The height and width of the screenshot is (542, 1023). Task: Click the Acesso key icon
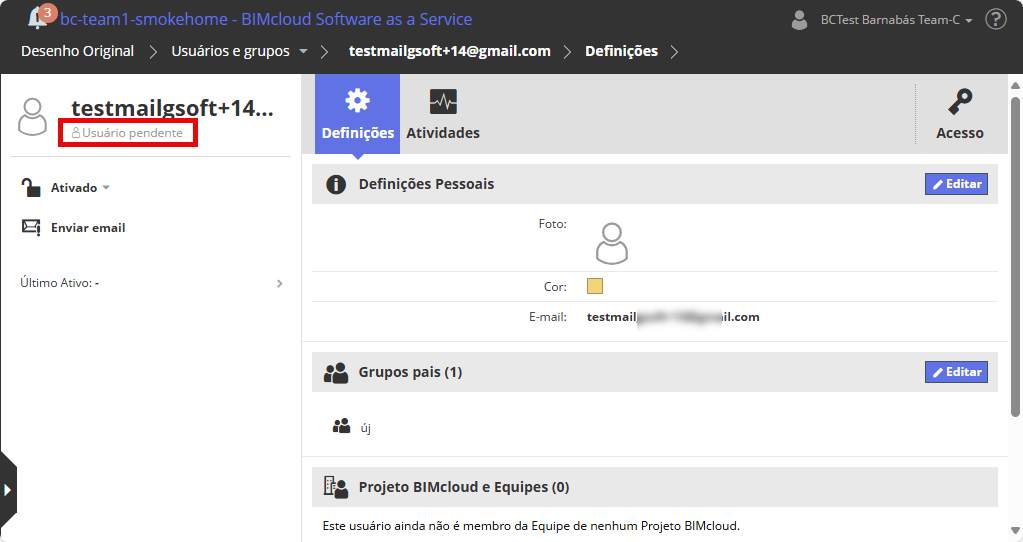[960, 102]
